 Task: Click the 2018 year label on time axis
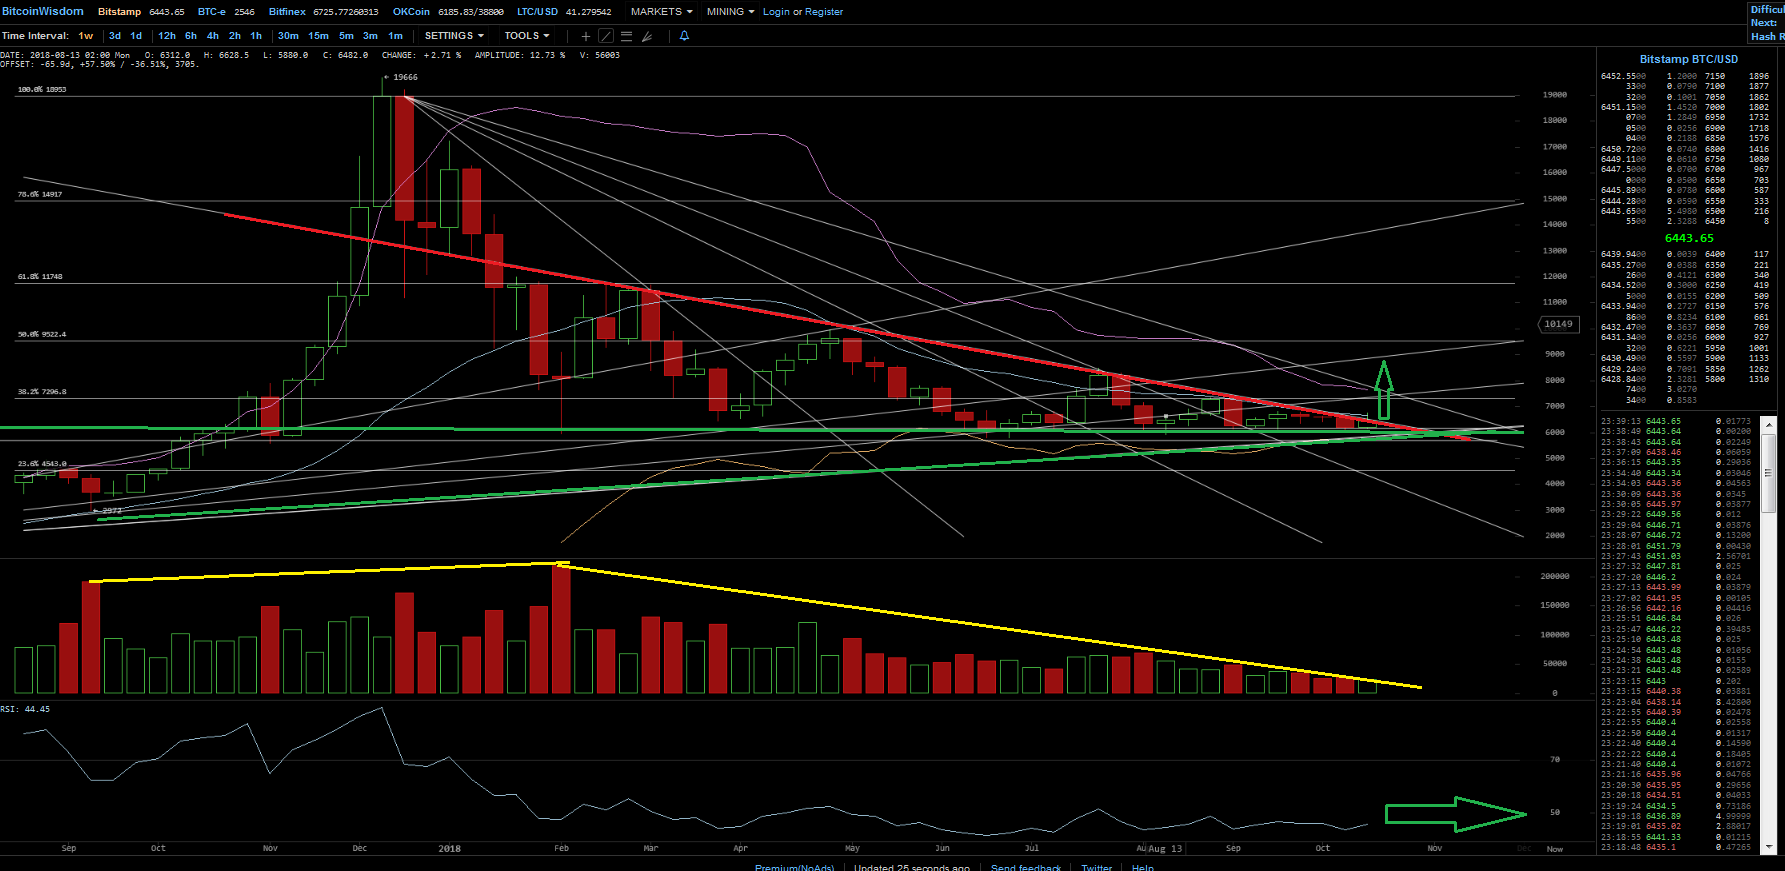coord(449,848)
